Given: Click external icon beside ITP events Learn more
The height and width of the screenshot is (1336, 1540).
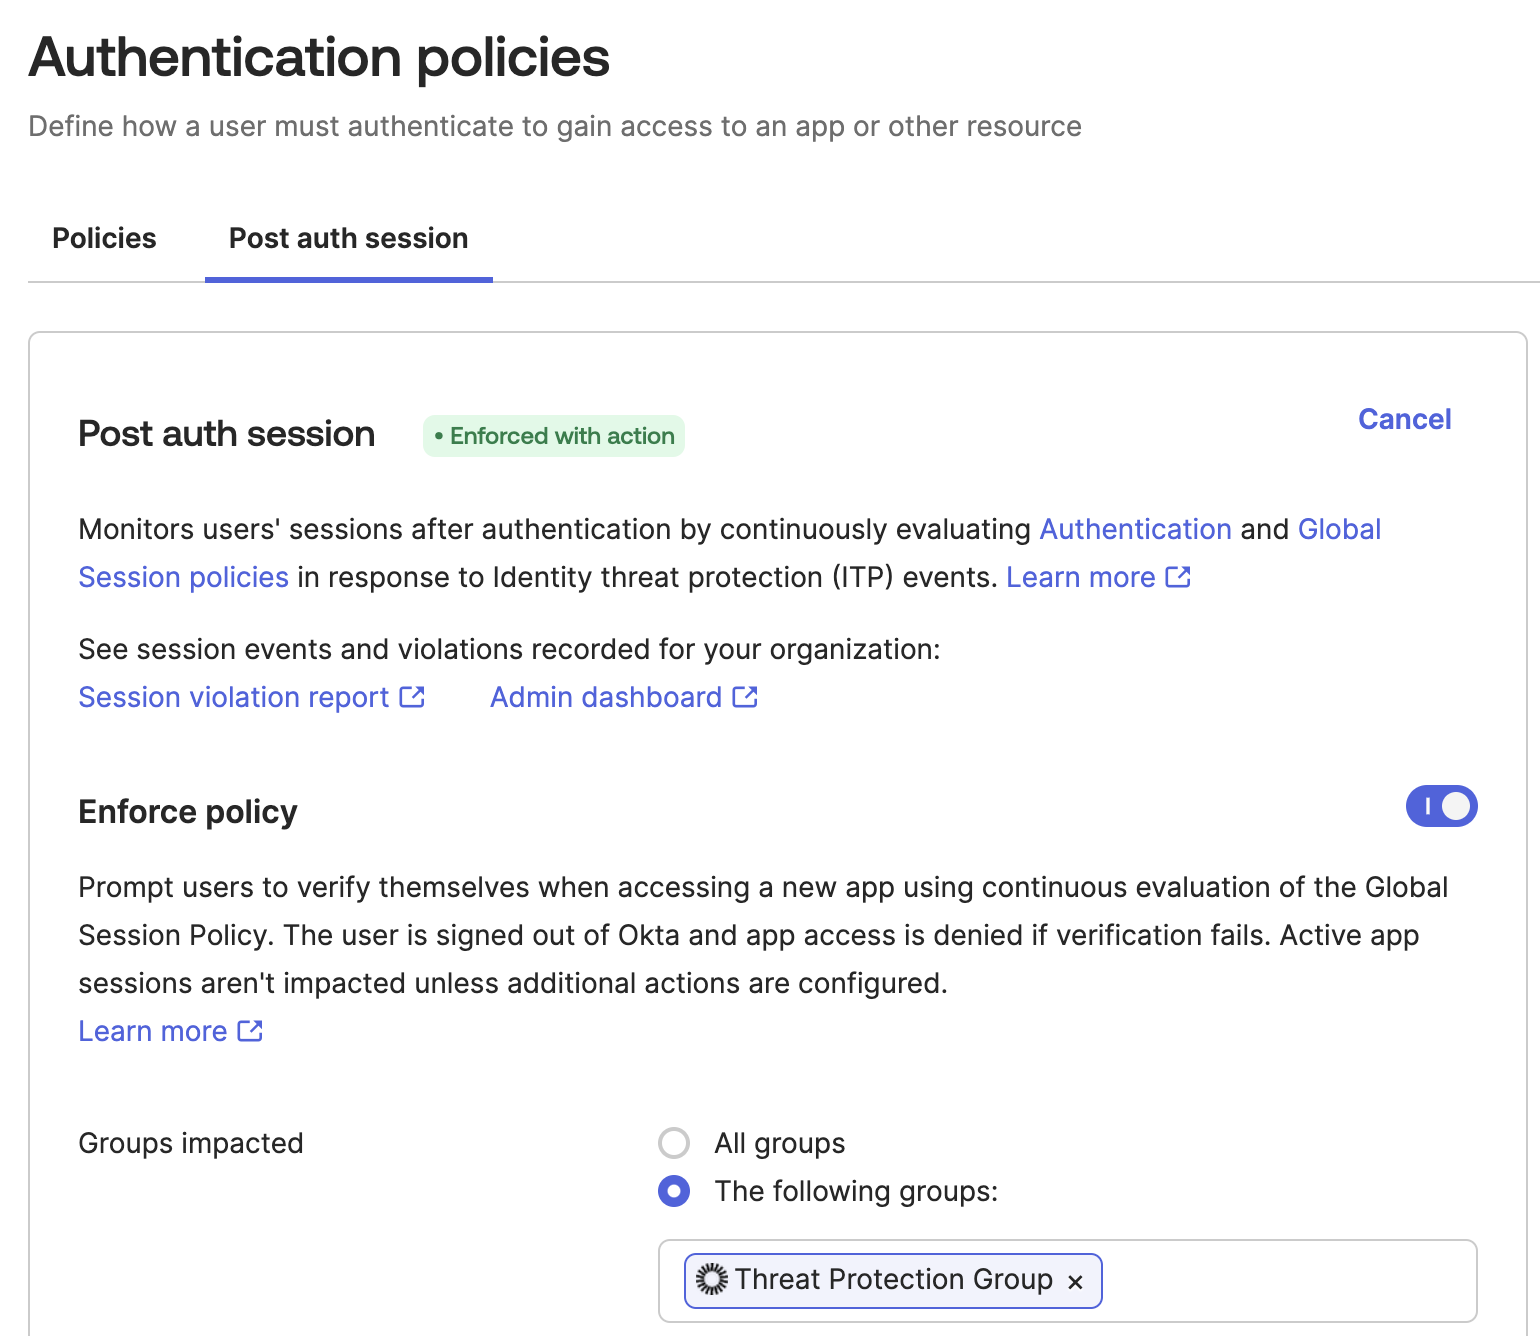Looking at the screenshot, I should [x=1178, y=577].
